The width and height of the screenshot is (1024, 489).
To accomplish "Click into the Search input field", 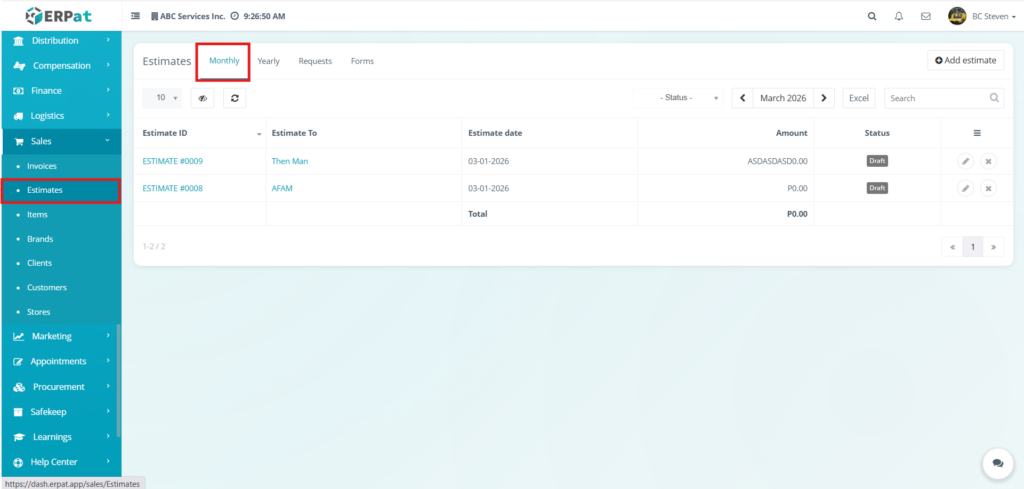I will (x=936, y=98).
